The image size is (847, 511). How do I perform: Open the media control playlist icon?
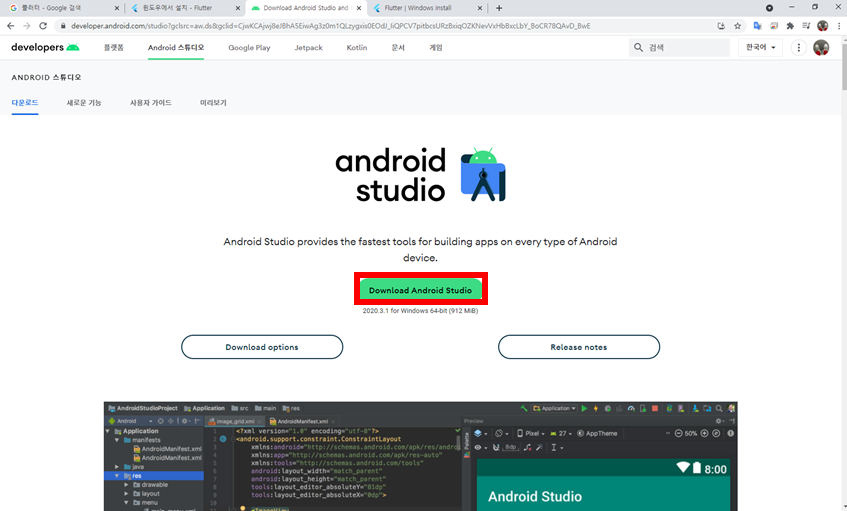pyautogui.click(x=806, y=25)
